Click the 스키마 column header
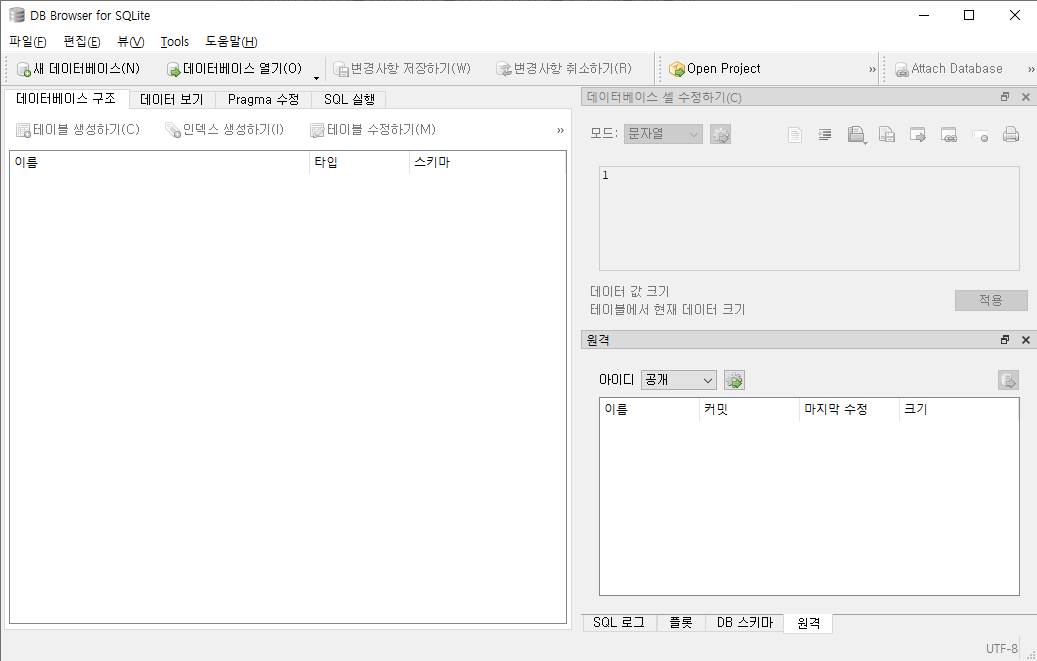Screen dimensions: 1037x661 click(x=487, y=162)
